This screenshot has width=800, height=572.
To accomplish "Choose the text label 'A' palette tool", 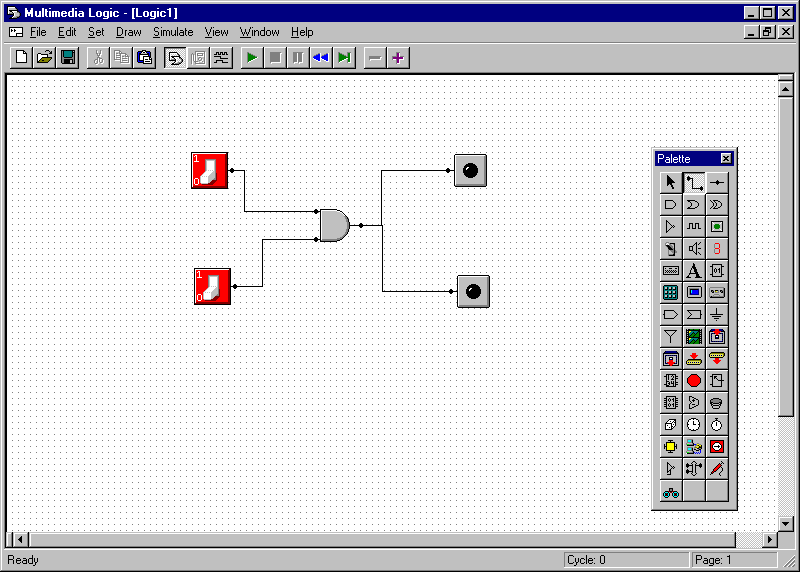I will click(694, 270).
